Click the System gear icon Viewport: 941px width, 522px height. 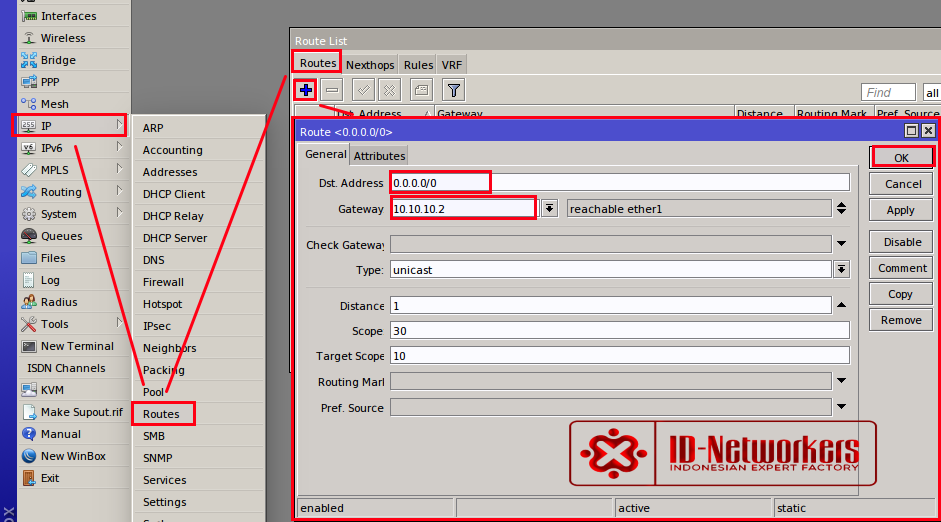(29, 214)
